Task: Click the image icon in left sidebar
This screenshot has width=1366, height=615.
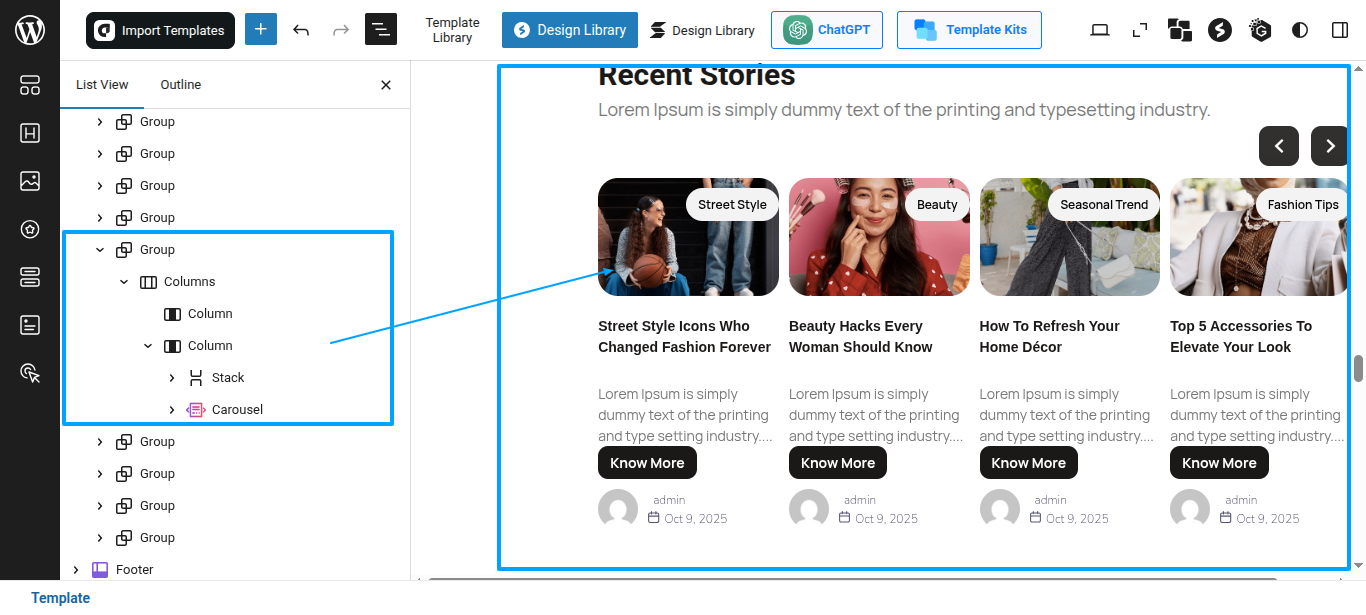Action: coord(30,181)
